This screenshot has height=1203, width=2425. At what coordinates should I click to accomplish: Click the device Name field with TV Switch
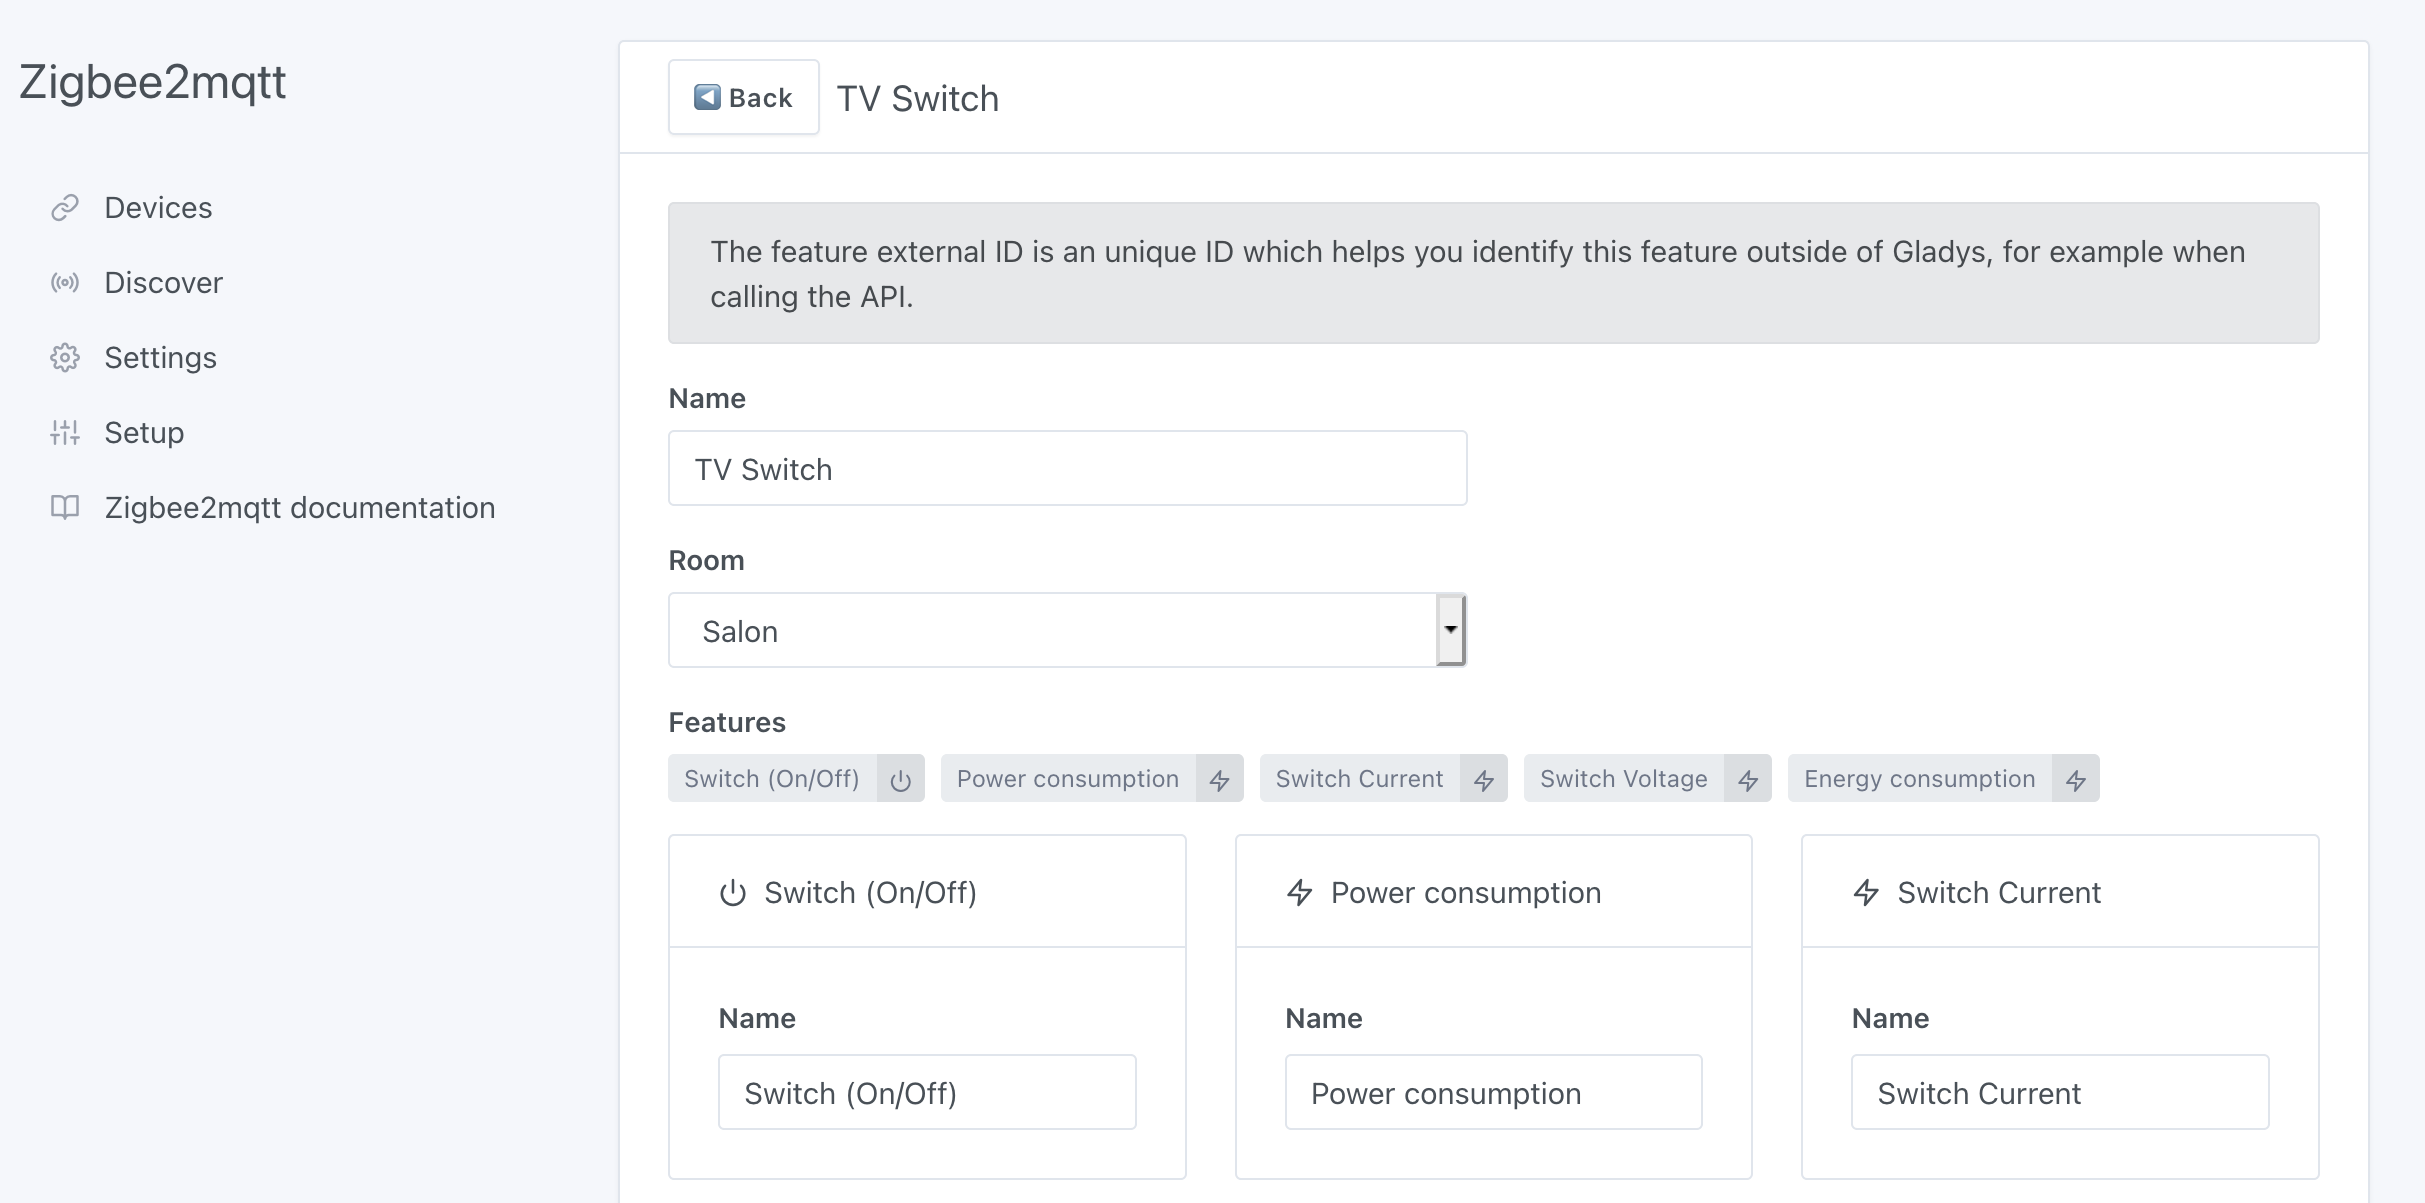point(1067,469)
